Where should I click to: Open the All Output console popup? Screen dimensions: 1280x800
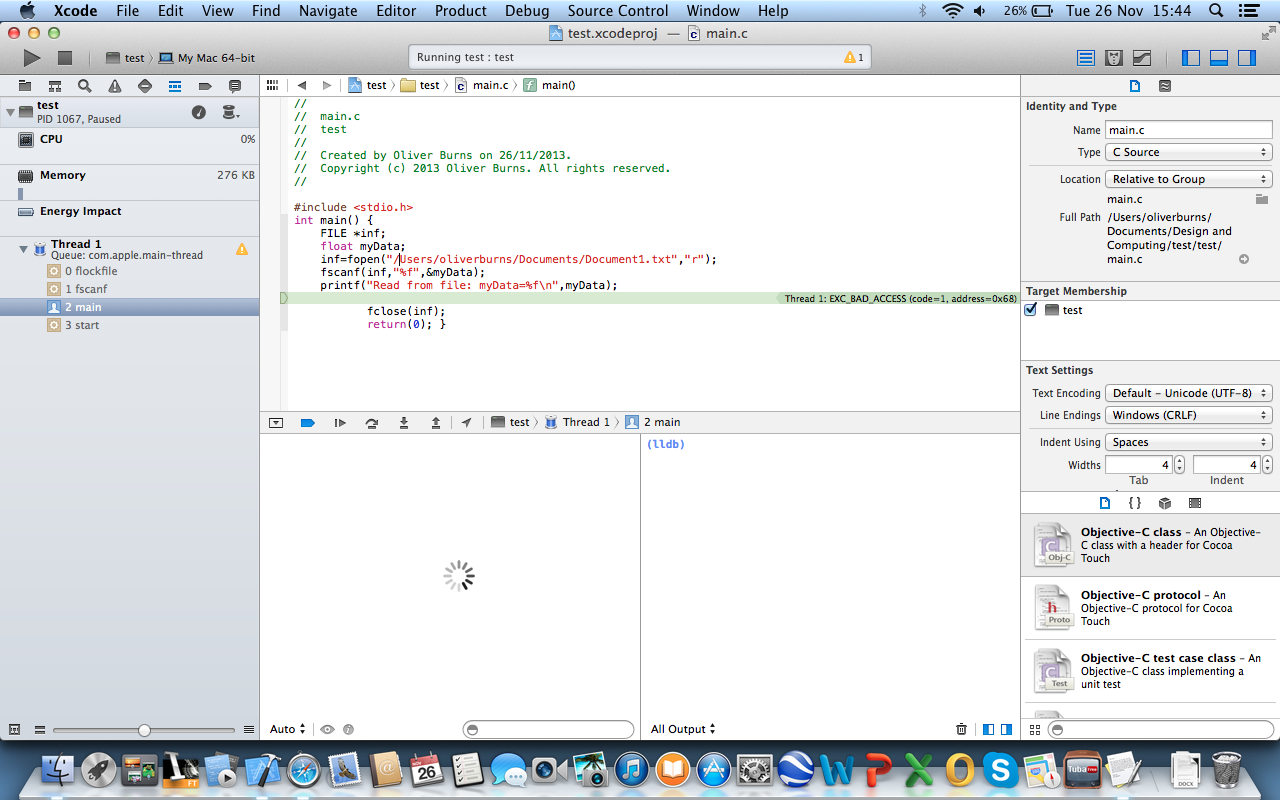(x=683, y=730)
